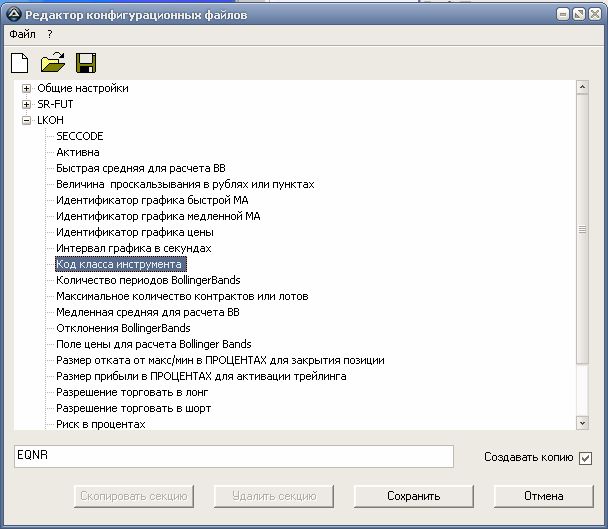Minimize the Редактор конфигурационных файлов window

click(563, 15)
